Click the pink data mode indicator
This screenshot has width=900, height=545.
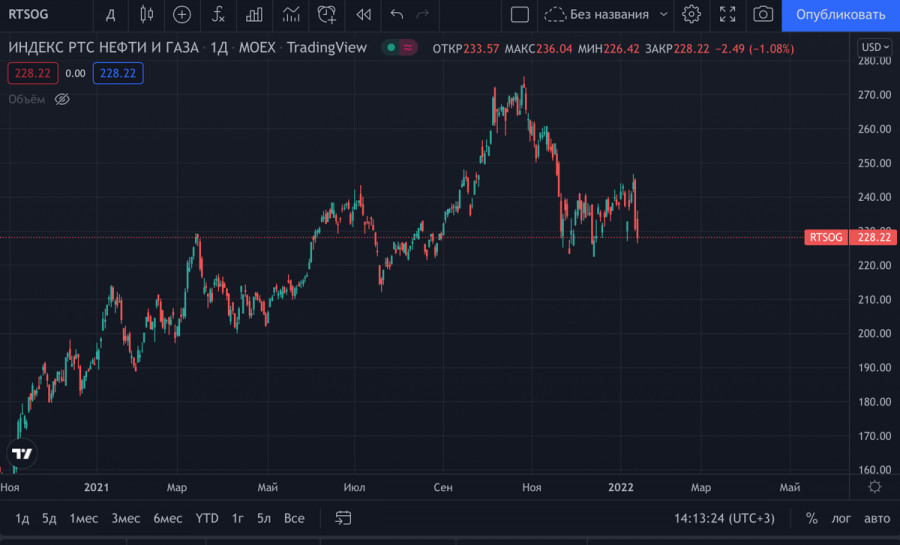(x=408, y=48)
